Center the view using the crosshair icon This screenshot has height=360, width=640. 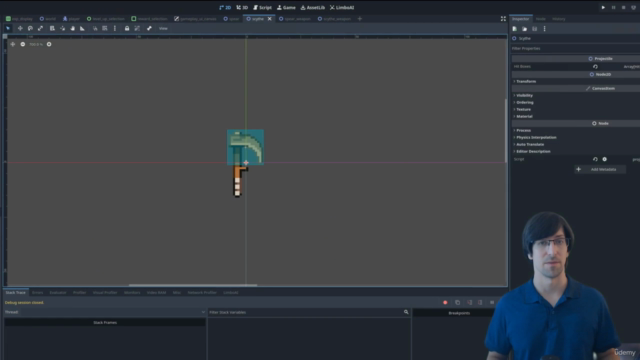(x=13, y=44)
